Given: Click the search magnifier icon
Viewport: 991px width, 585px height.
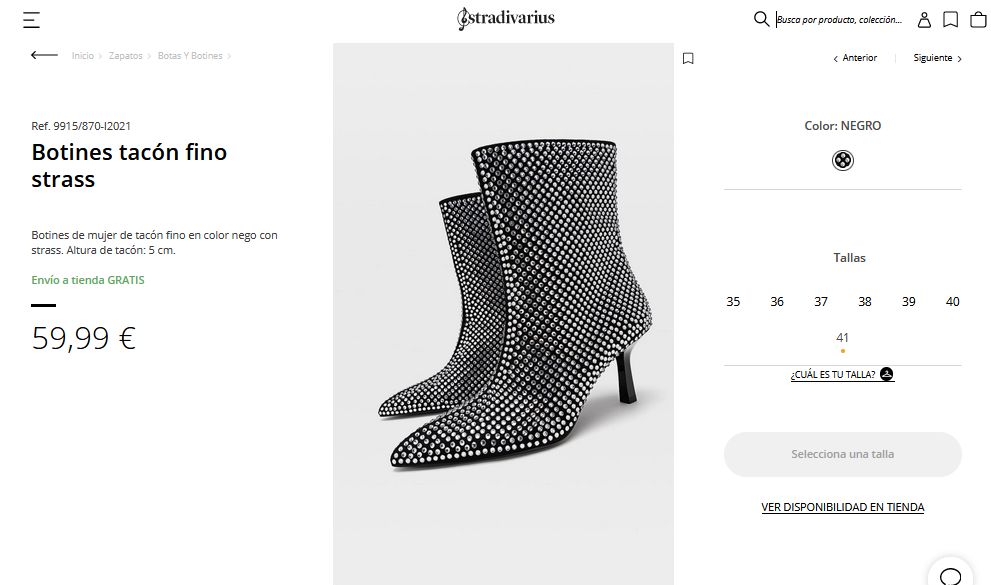Looking at the screenshot, I should point(761,19).
